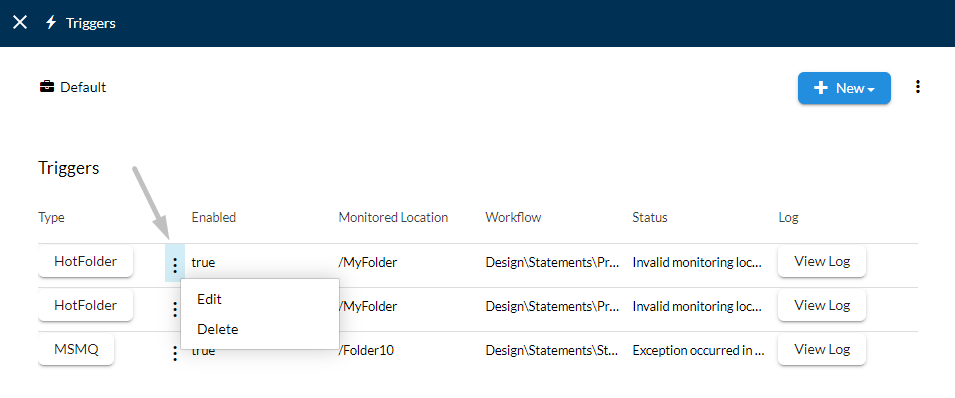The width and height of the screenshot is (955, 398).
Task: Click the Default workspace label
Action: click(83, 88)
